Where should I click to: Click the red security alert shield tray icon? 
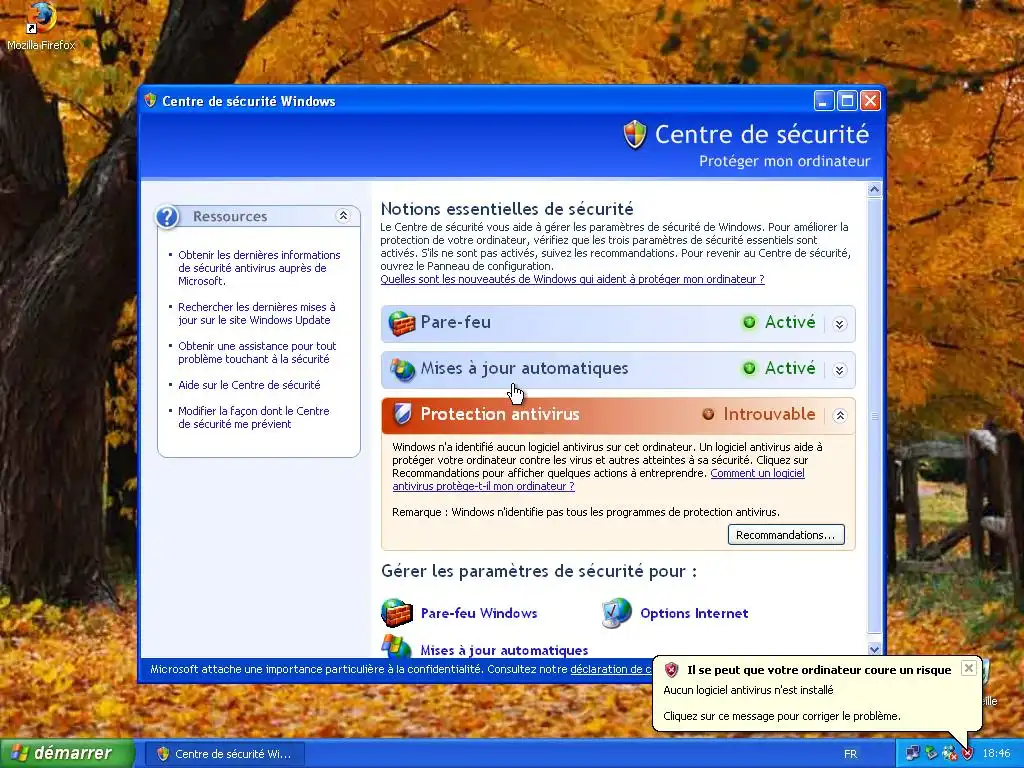[967, 753]
